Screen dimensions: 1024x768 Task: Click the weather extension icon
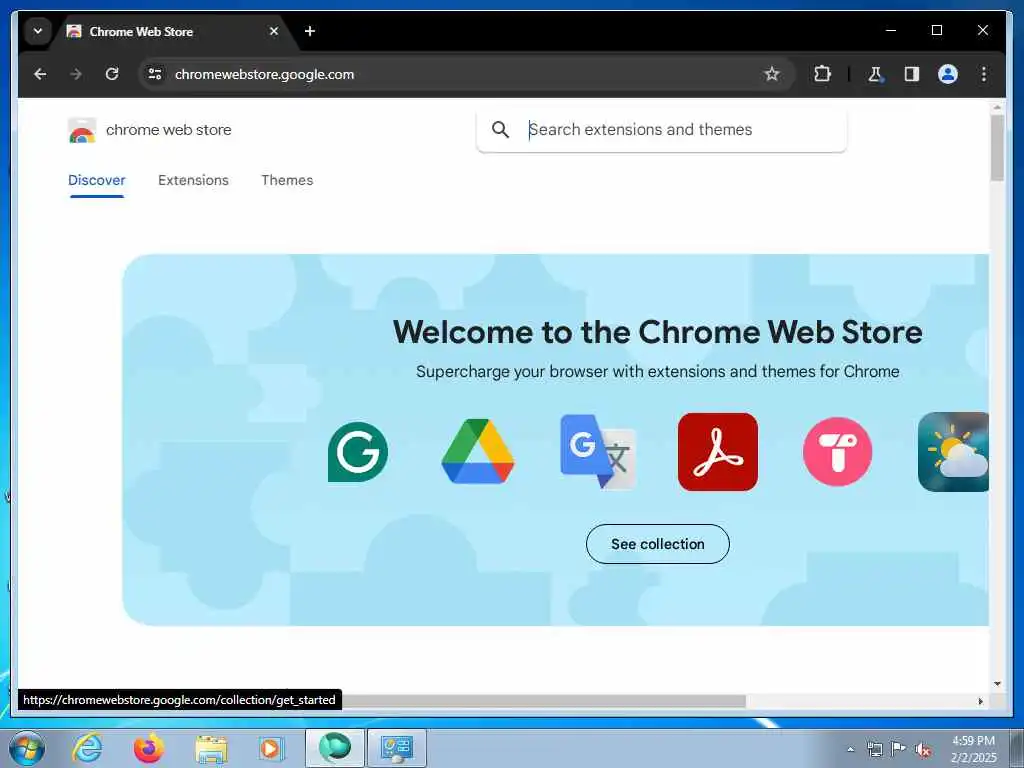[x=953, y=452]
